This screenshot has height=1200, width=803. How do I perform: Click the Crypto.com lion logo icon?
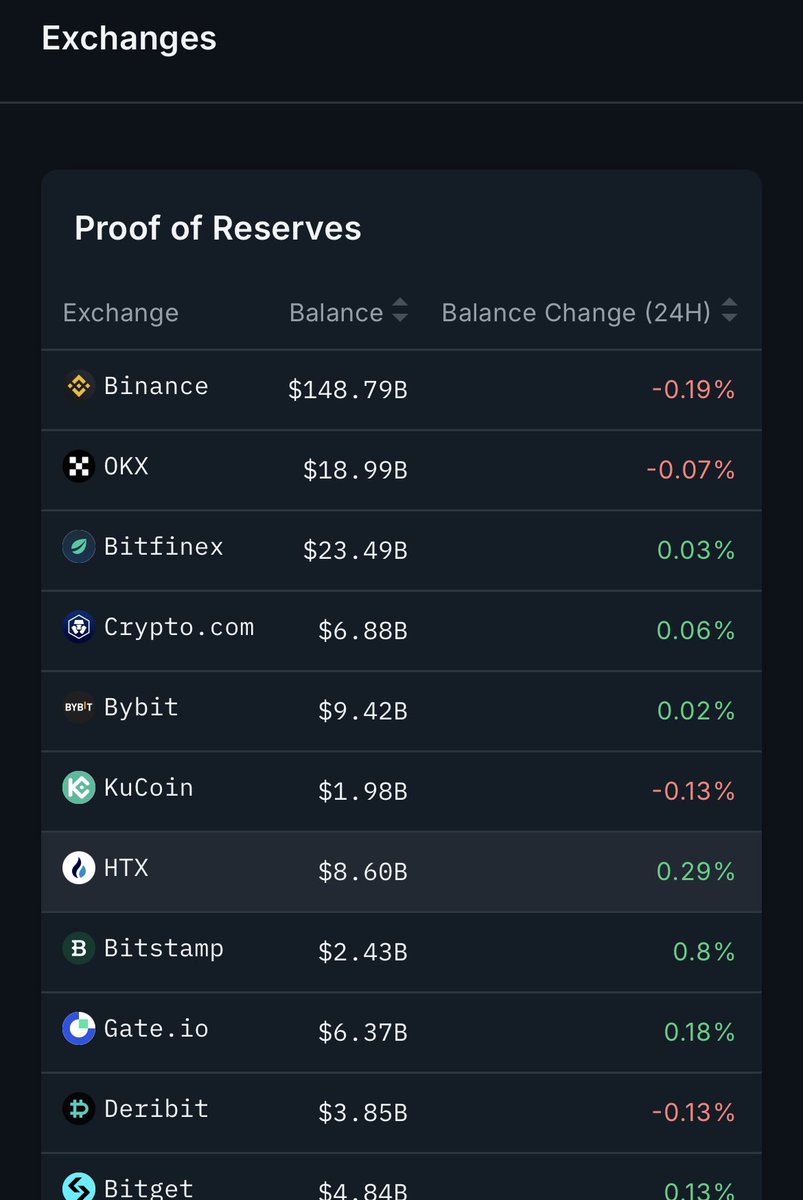click(79, 627)
